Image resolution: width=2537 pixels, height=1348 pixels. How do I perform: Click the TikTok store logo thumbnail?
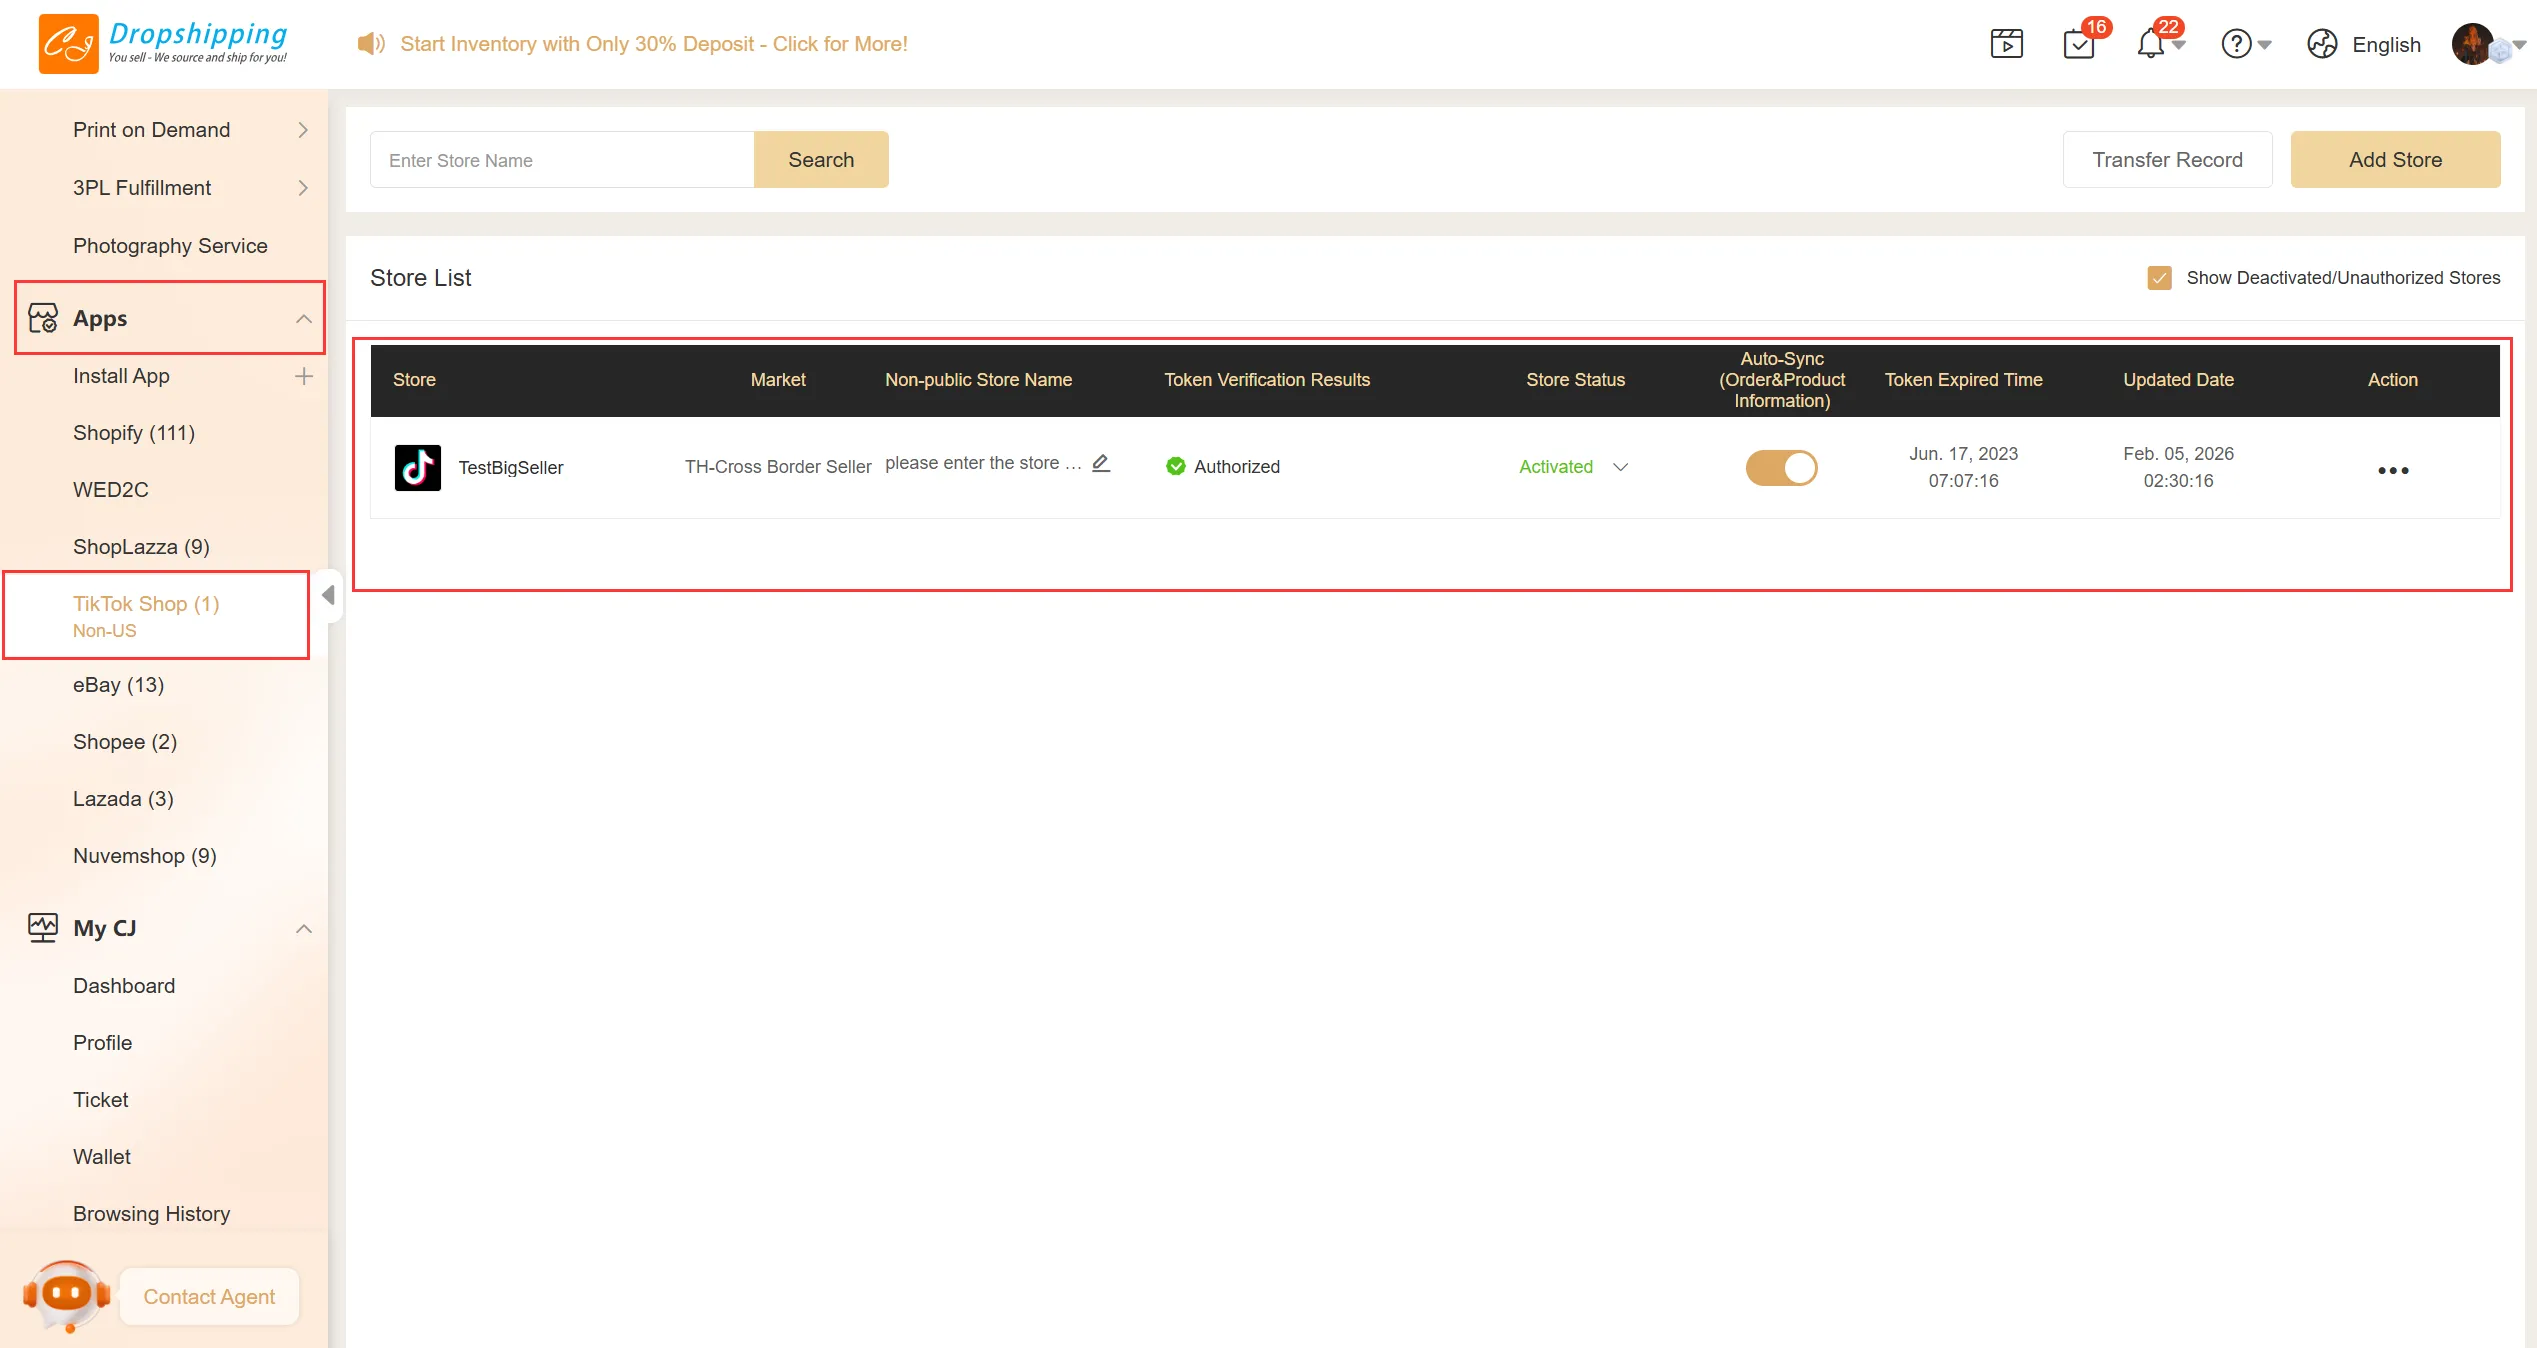(417, 467)
